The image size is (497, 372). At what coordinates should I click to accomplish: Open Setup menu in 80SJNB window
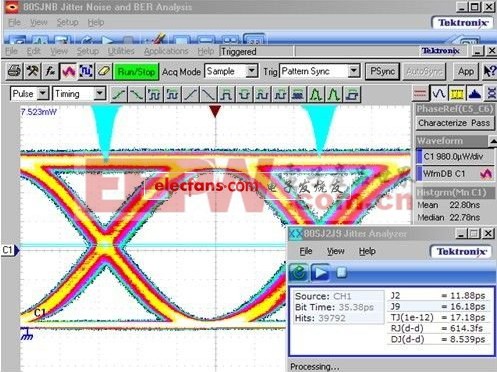pyautogui.click(x=67, y=22)
